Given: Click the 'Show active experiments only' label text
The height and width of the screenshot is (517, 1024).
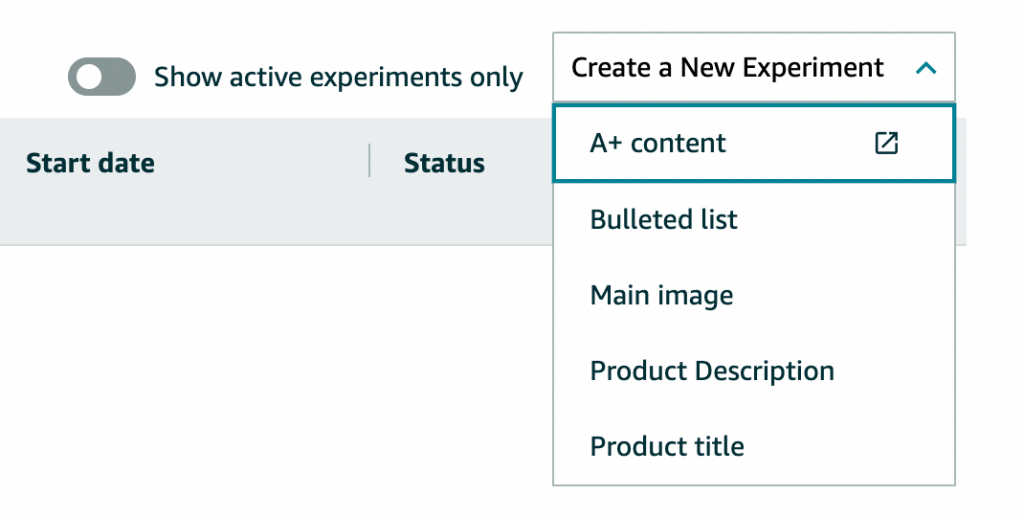Looking at the screenshot, I should click(x=338, y=77).
